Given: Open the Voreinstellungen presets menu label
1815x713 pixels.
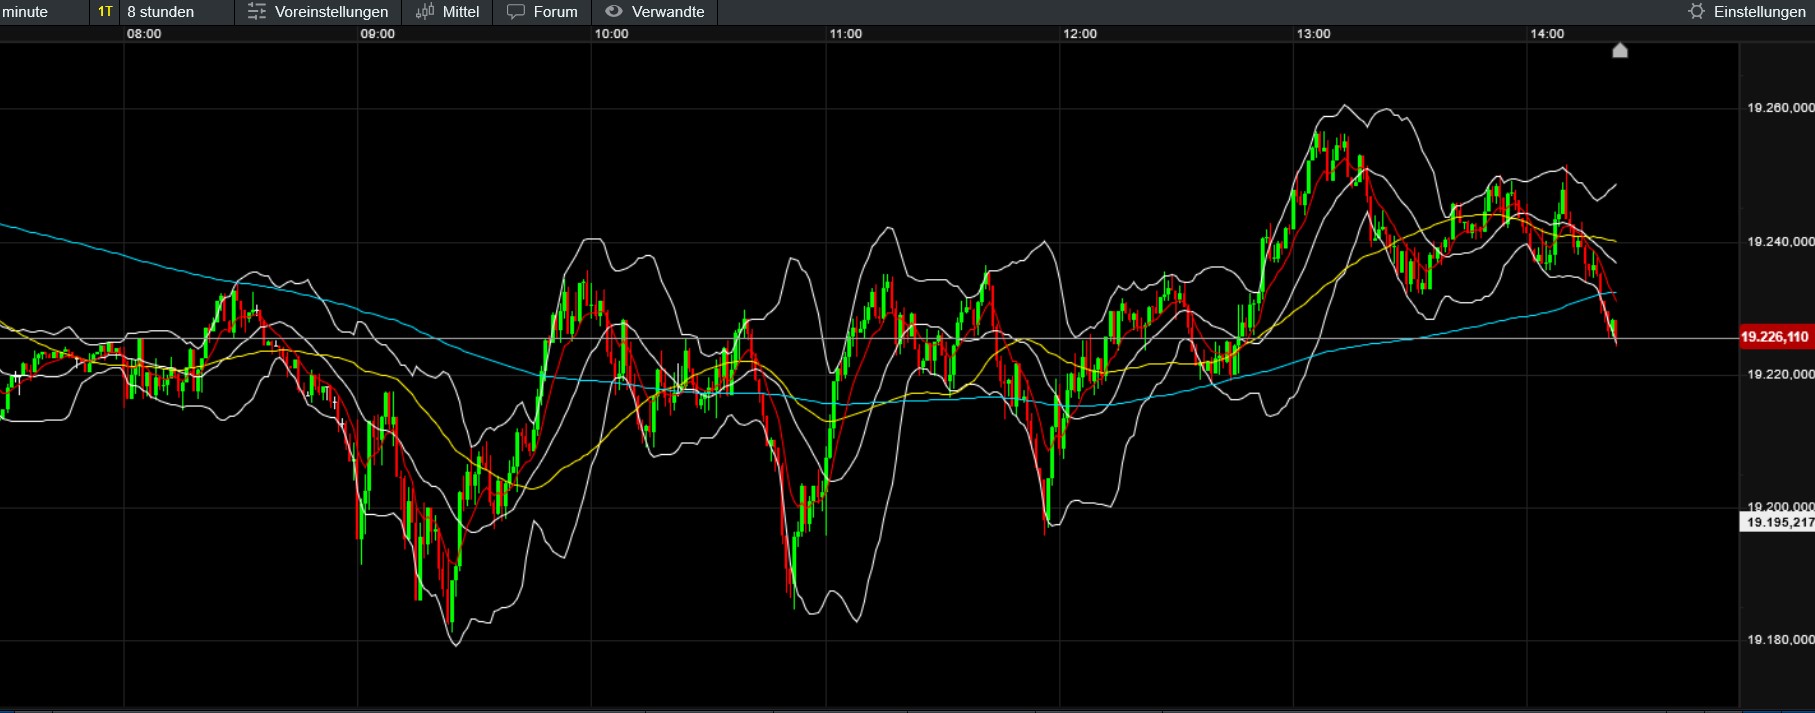Looking at the screenshot, I should click(x=331, y=12).
